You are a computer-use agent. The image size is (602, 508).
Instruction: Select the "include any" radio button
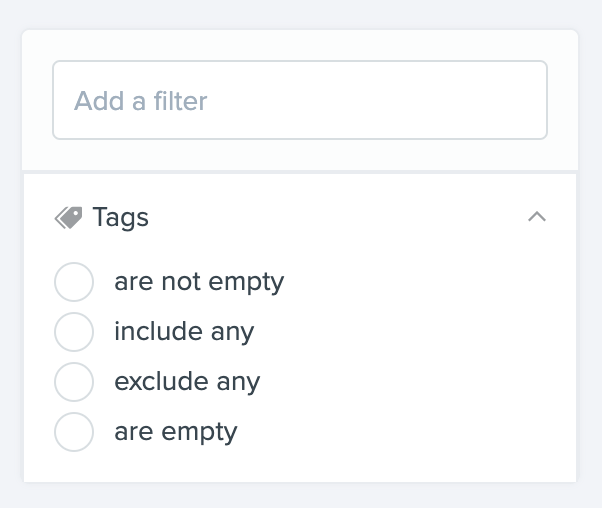pyautogui.click(x=74, y=332)
